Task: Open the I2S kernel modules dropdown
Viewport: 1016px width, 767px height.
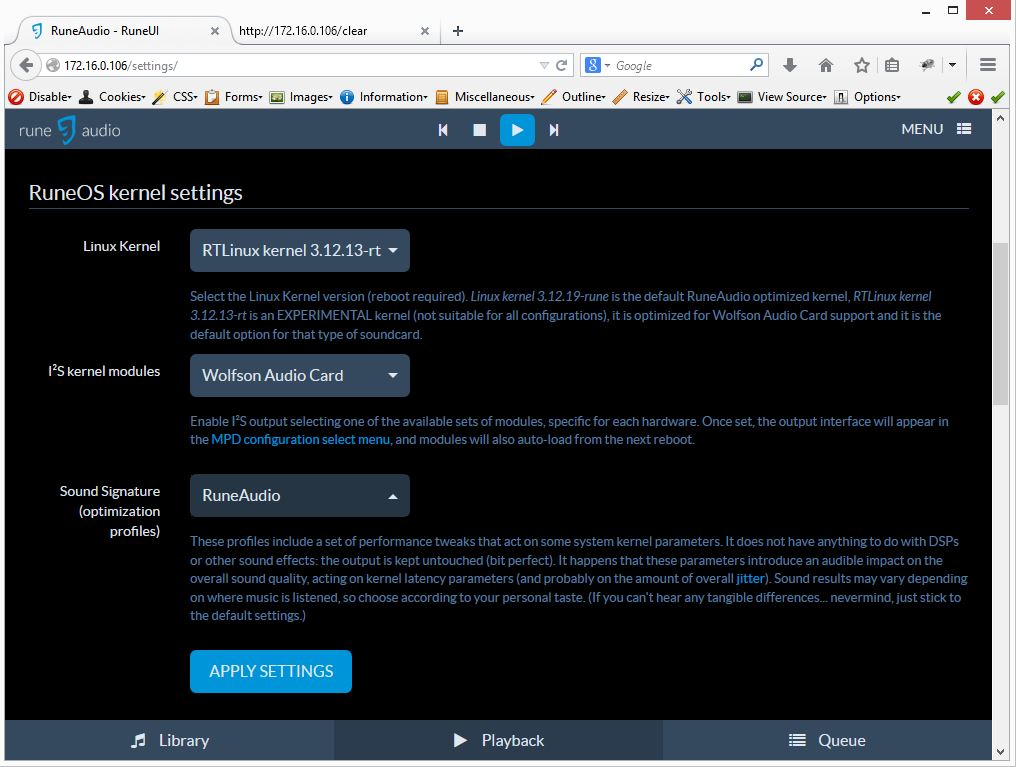Action: (x=299, y=375)
